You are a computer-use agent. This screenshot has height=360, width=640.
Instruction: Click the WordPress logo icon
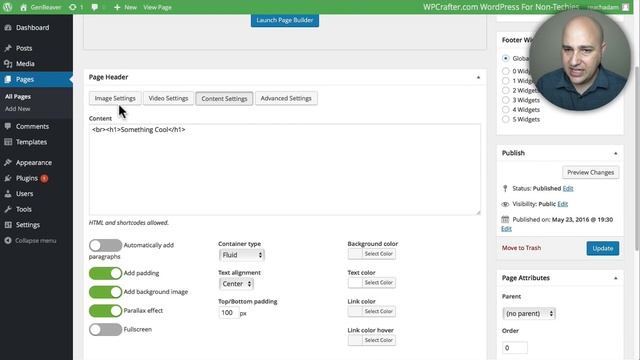[x=7, y=7]
